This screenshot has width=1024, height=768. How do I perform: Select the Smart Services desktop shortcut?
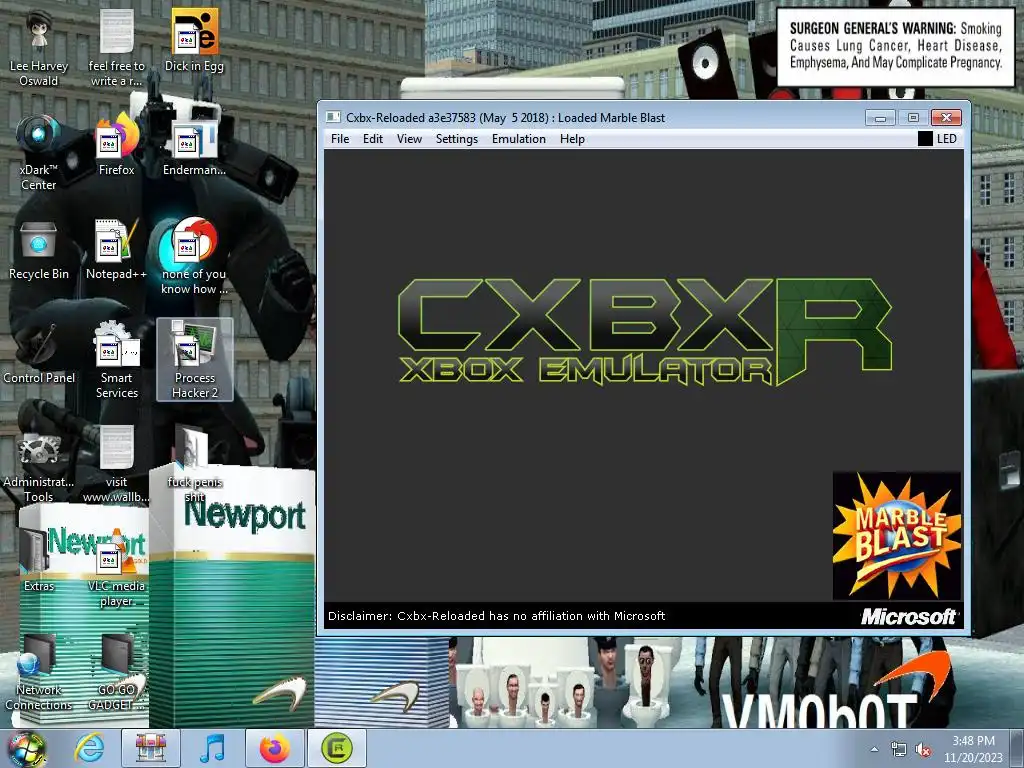pos(116,360)
